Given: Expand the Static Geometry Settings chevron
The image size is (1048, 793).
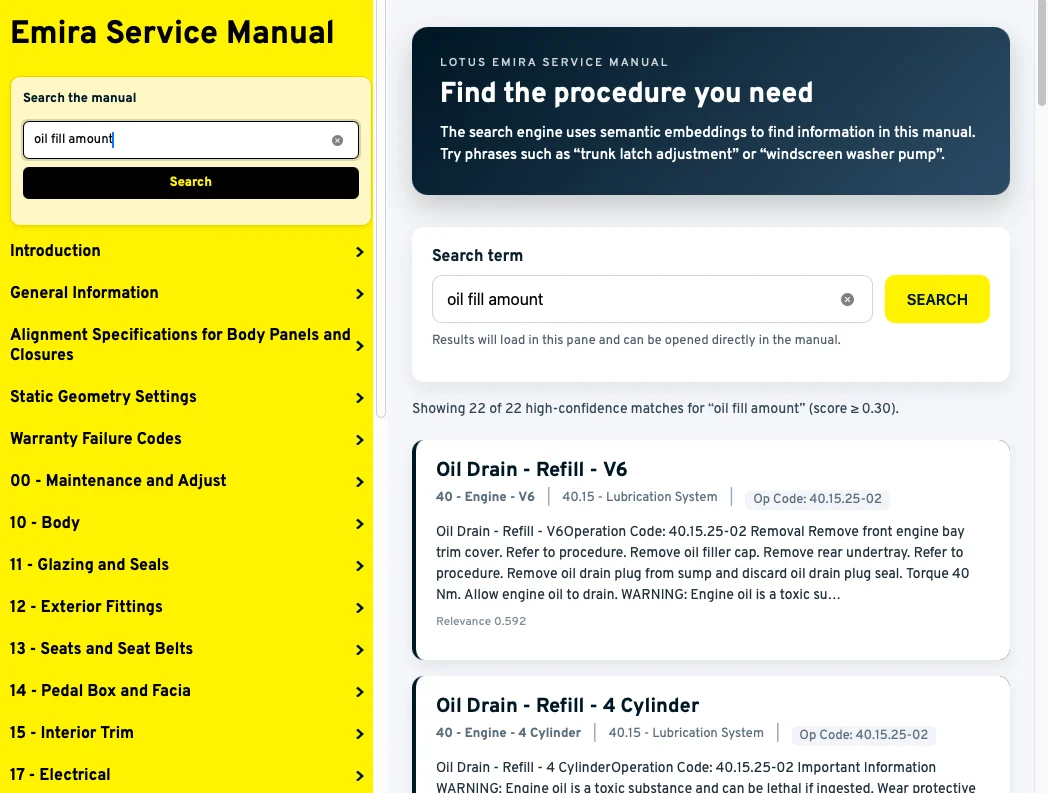Looking at the screenshot, I should pyautogui.click(x=359, y=398).
